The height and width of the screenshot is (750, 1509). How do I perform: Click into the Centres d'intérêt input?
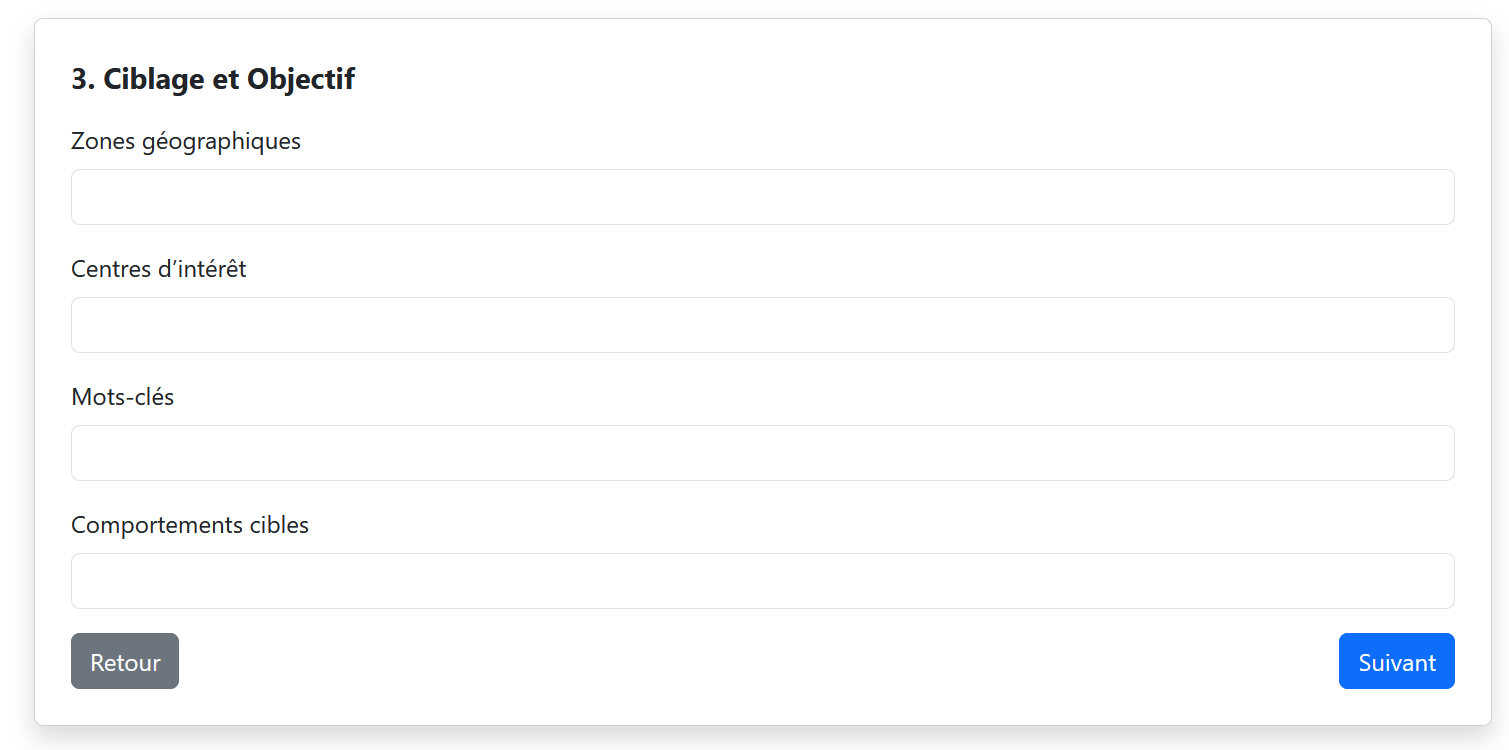click(762, 325)
